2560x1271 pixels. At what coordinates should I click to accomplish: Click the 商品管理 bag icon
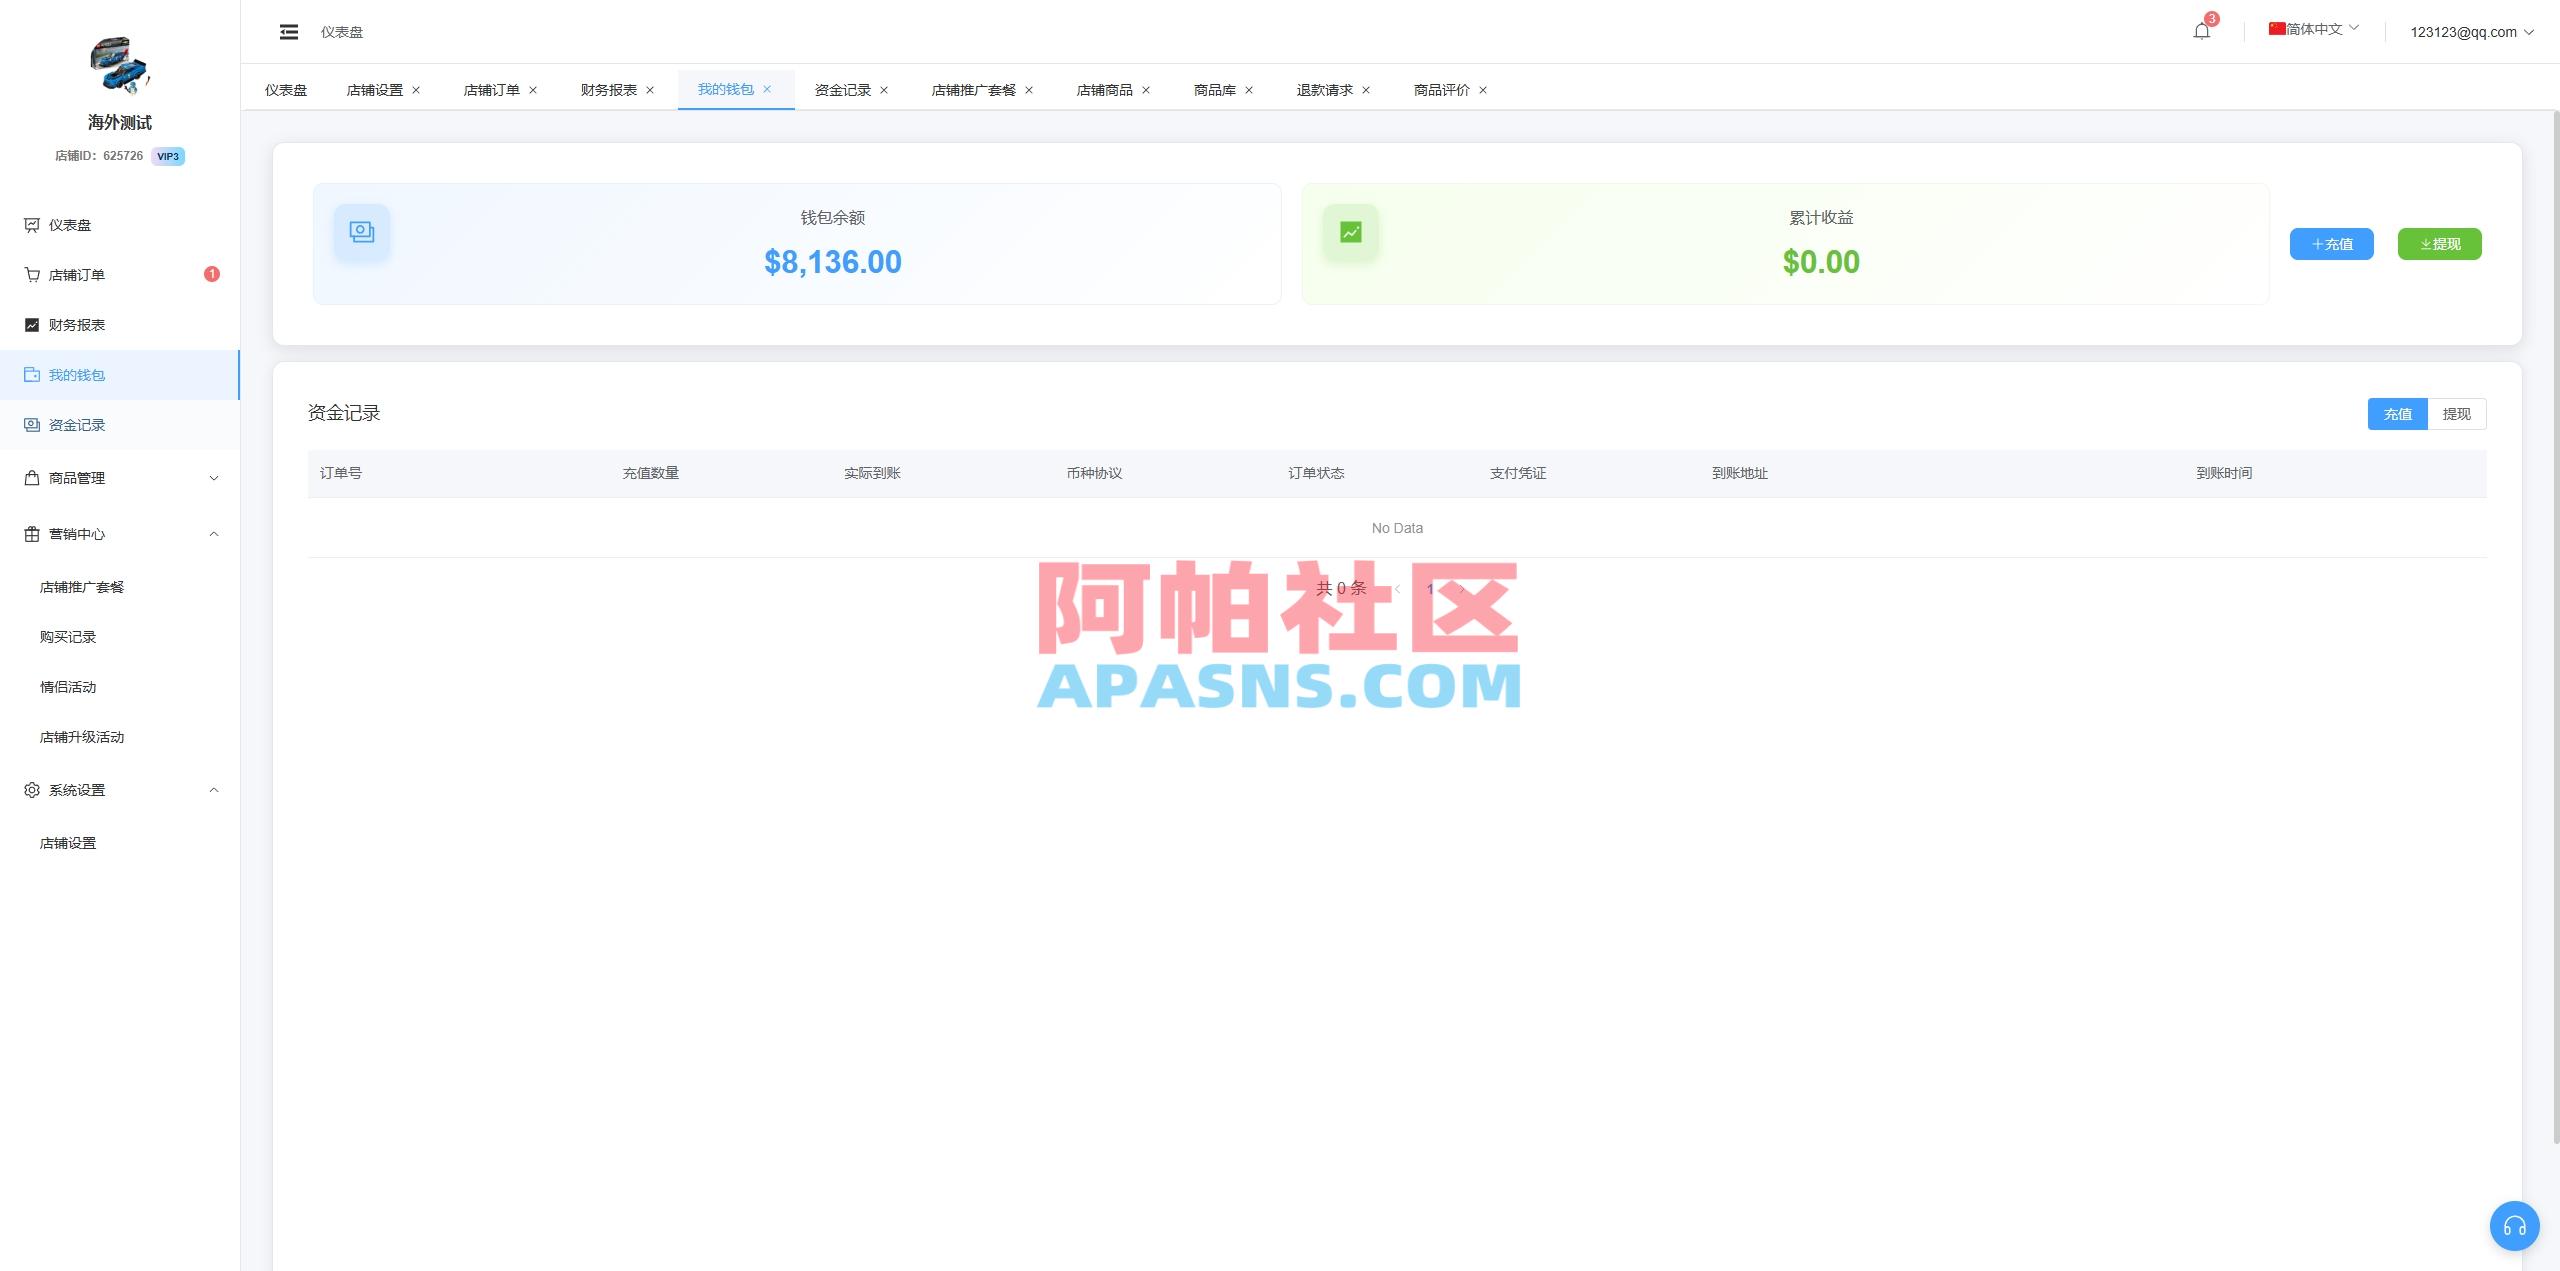coord(31,478)
